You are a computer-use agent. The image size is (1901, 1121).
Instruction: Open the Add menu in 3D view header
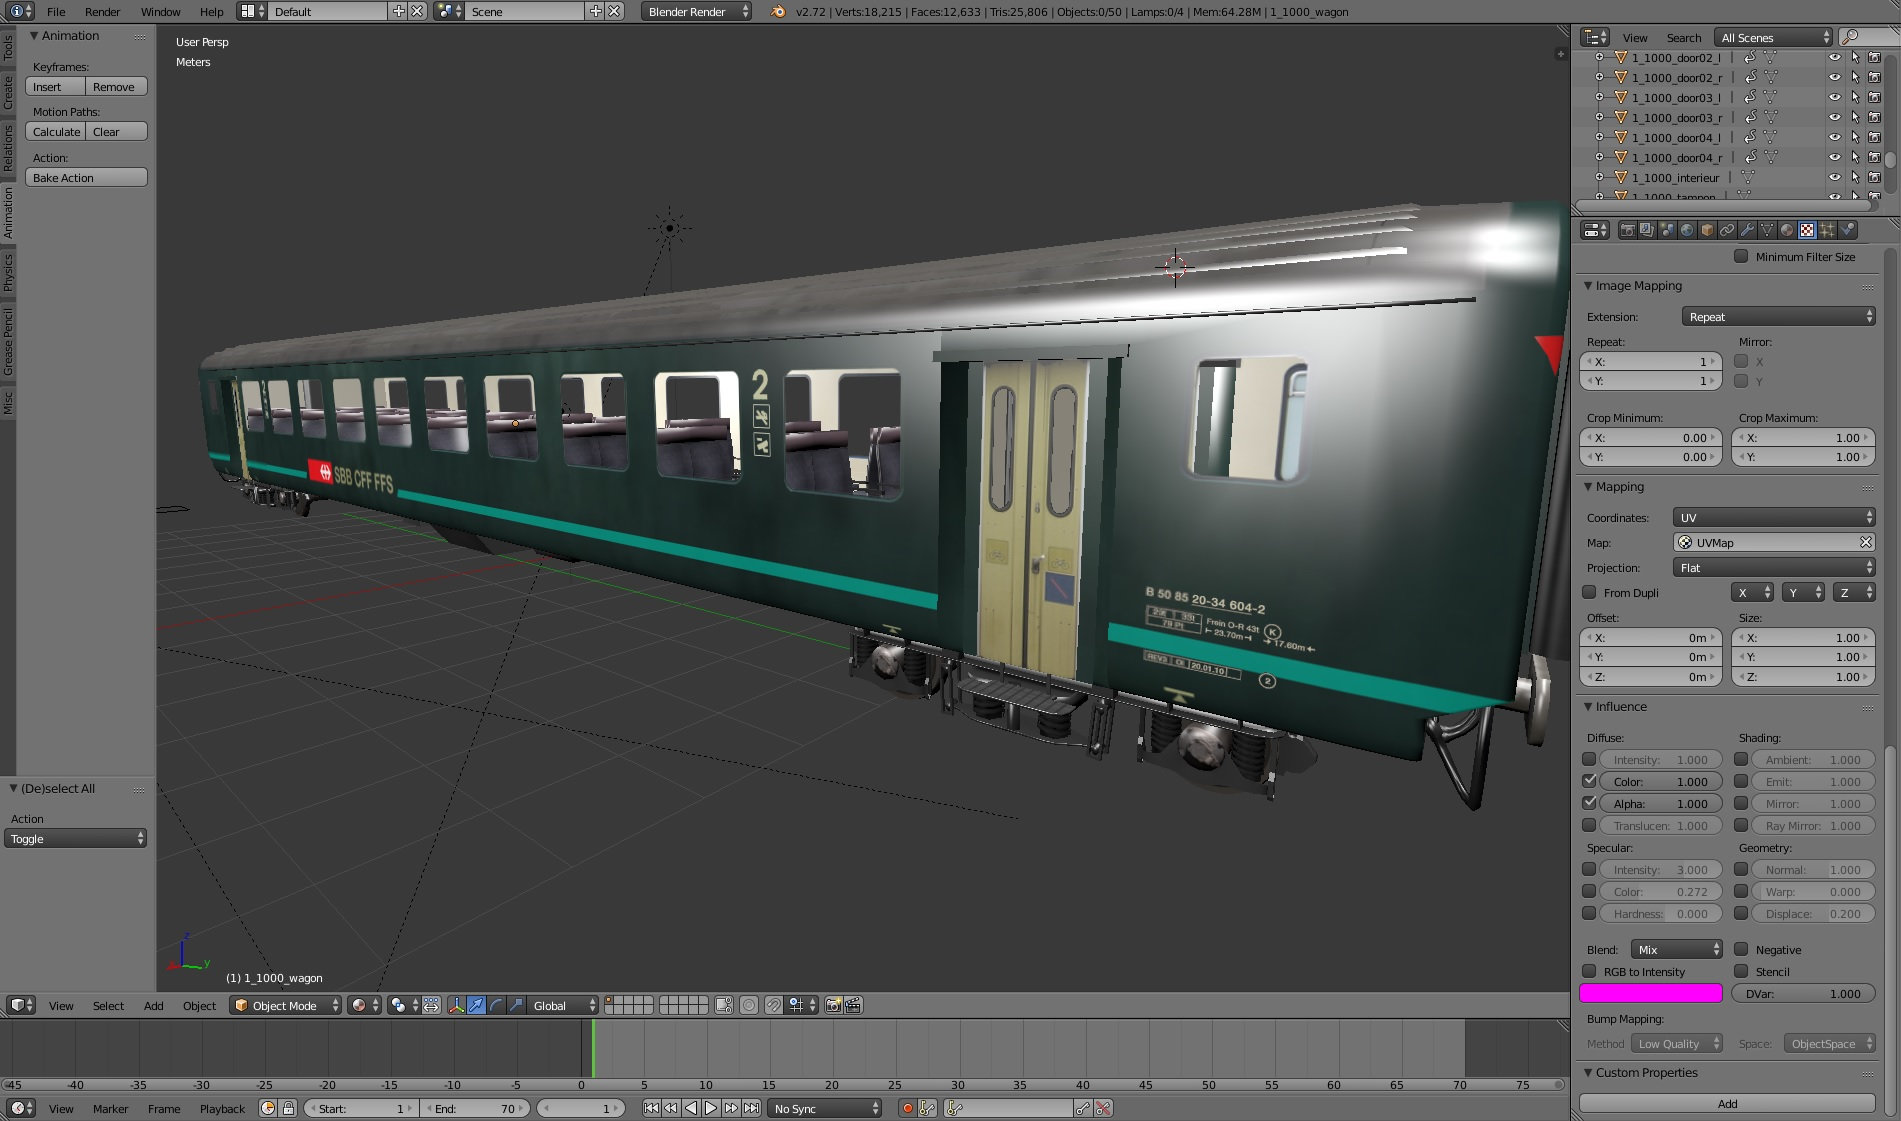(x=153, y=1005)
